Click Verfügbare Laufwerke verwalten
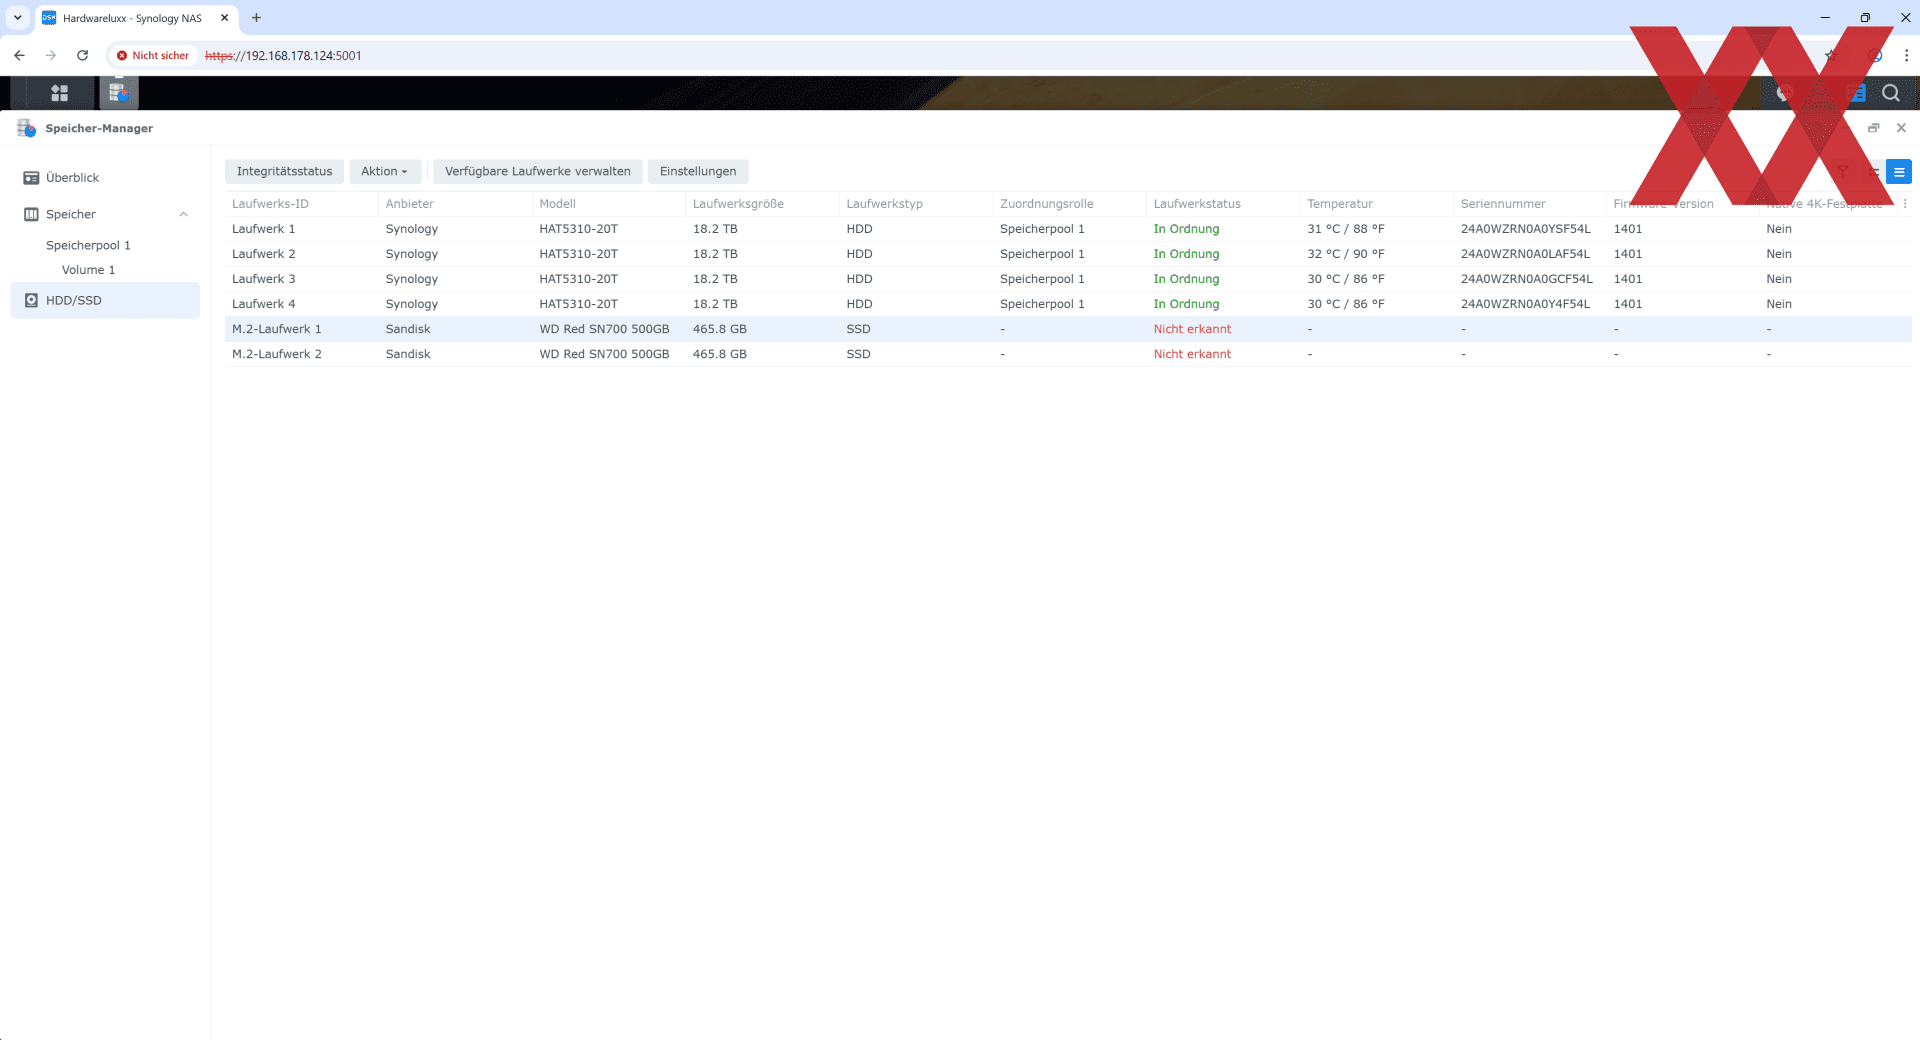Image resolution: width=1920 pixels, height=1040 pixels. [x=537, y=172]
